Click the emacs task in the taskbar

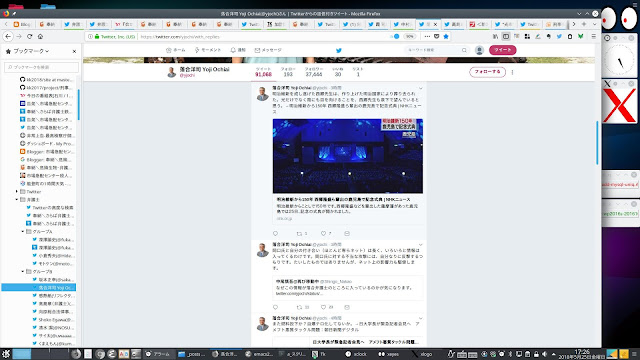[259, 354]
